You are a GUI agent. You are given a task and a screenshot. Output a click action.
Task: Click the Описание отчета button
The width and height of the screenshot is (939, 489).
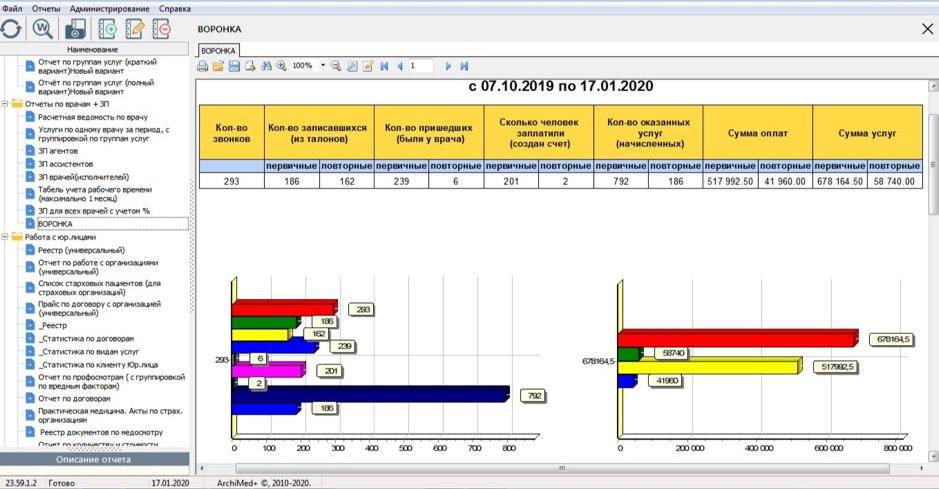click(94, 460)
